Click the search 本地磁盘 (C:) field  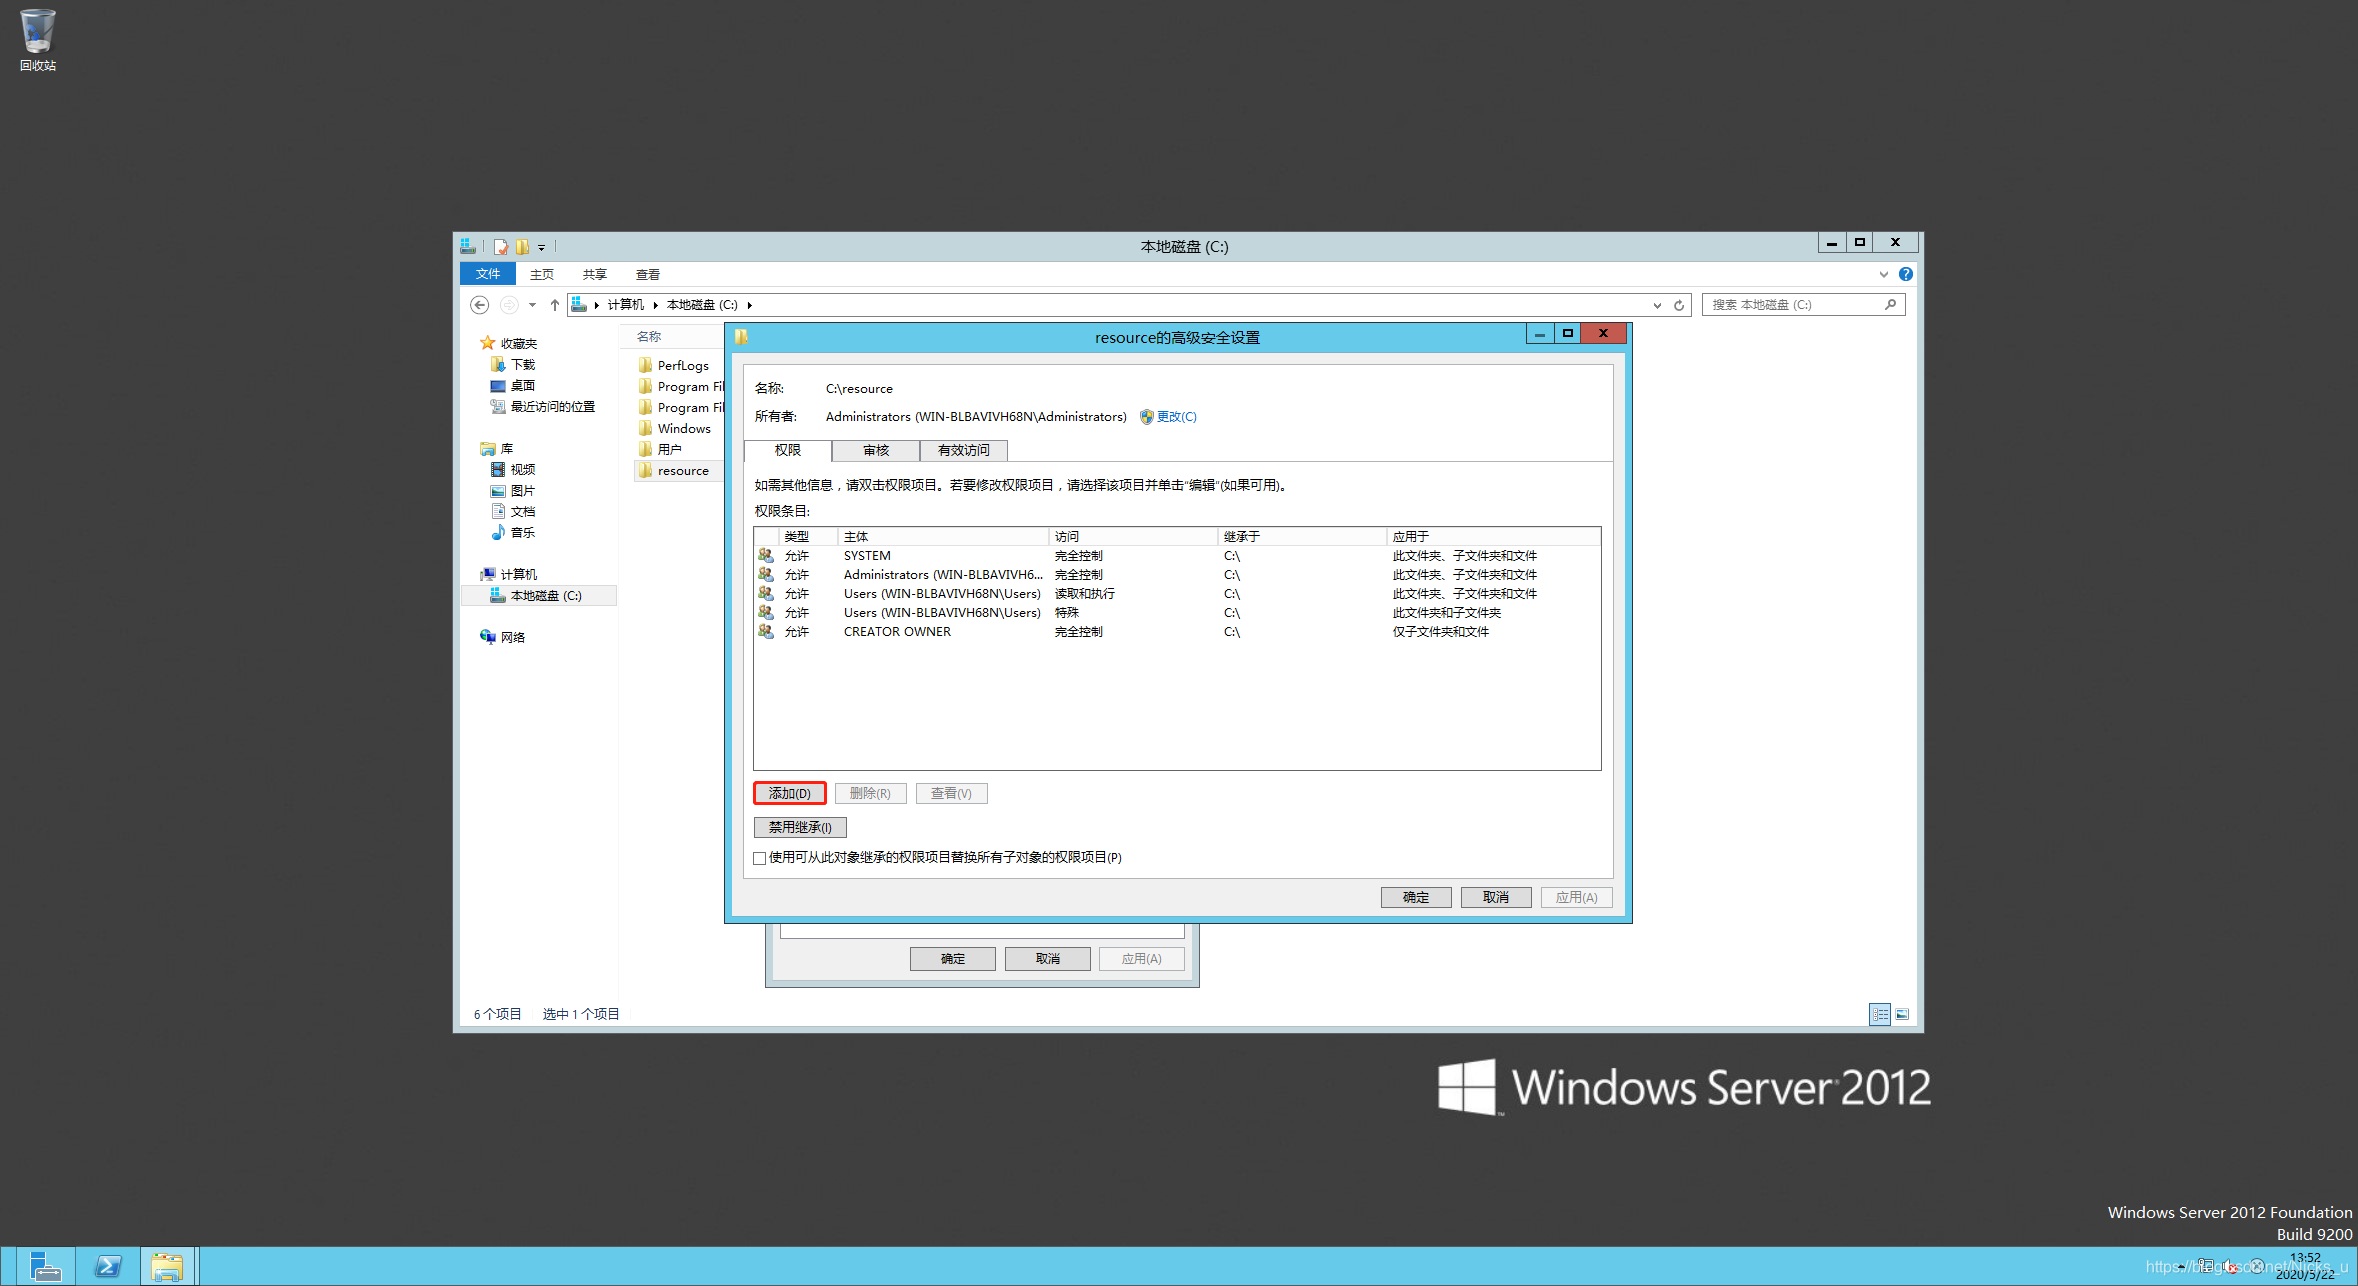[x=1790, y=305]
